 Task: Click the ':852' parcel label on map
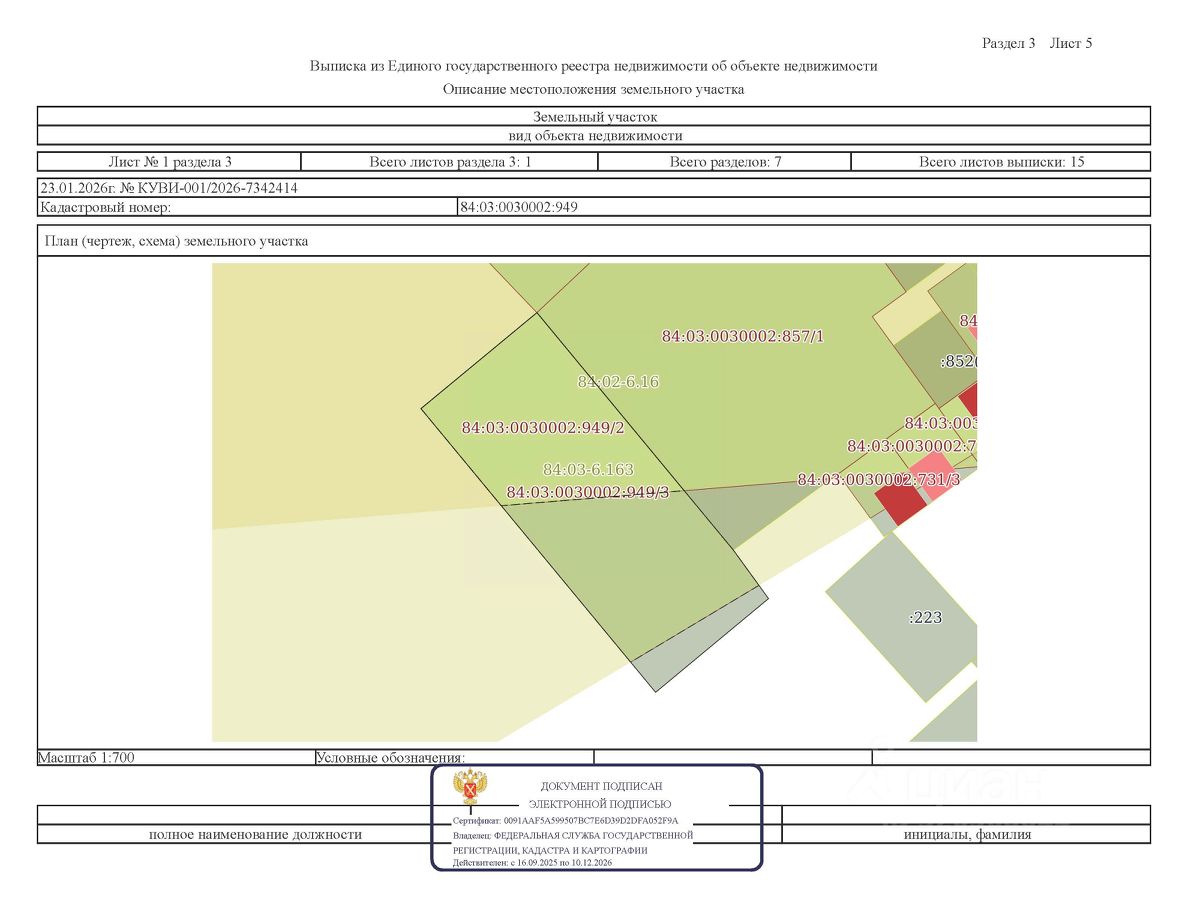tap(958, 361)
